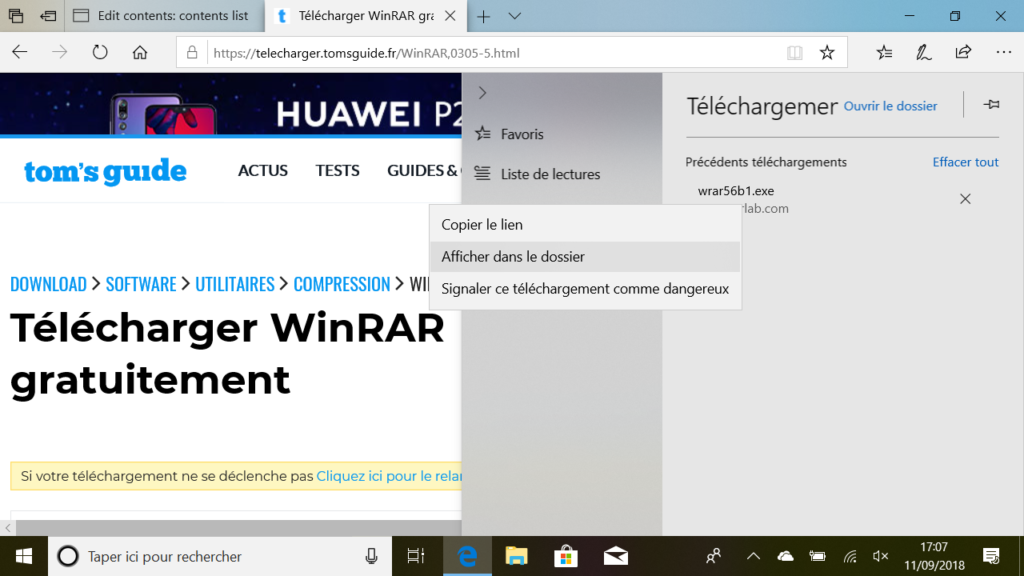Switch to the 'Edit contents: contents list' tab
The height and width of the screenshot is (576, 1024).
165,16
